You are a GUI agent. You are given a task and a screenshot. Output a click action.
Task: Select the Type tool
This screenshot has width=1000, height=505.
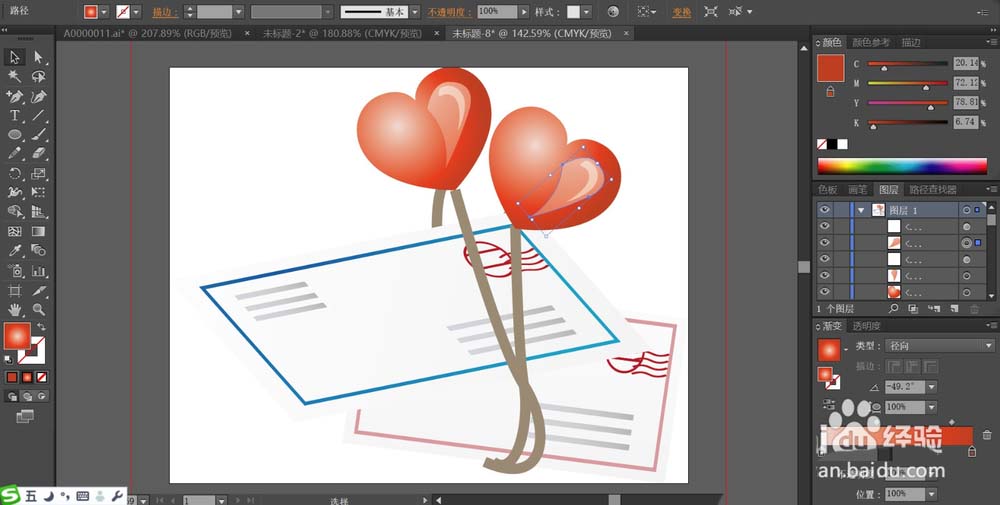coord(14,115)
